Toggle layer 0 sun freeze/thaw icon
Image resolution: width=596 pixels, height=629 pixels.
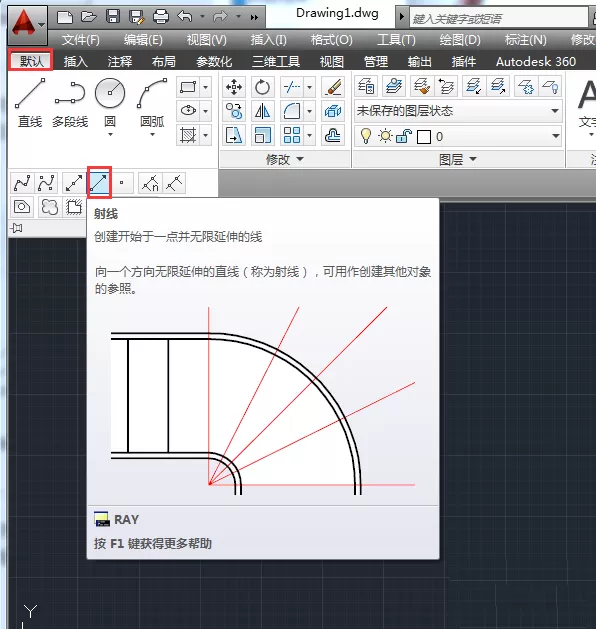pos(385,136)
